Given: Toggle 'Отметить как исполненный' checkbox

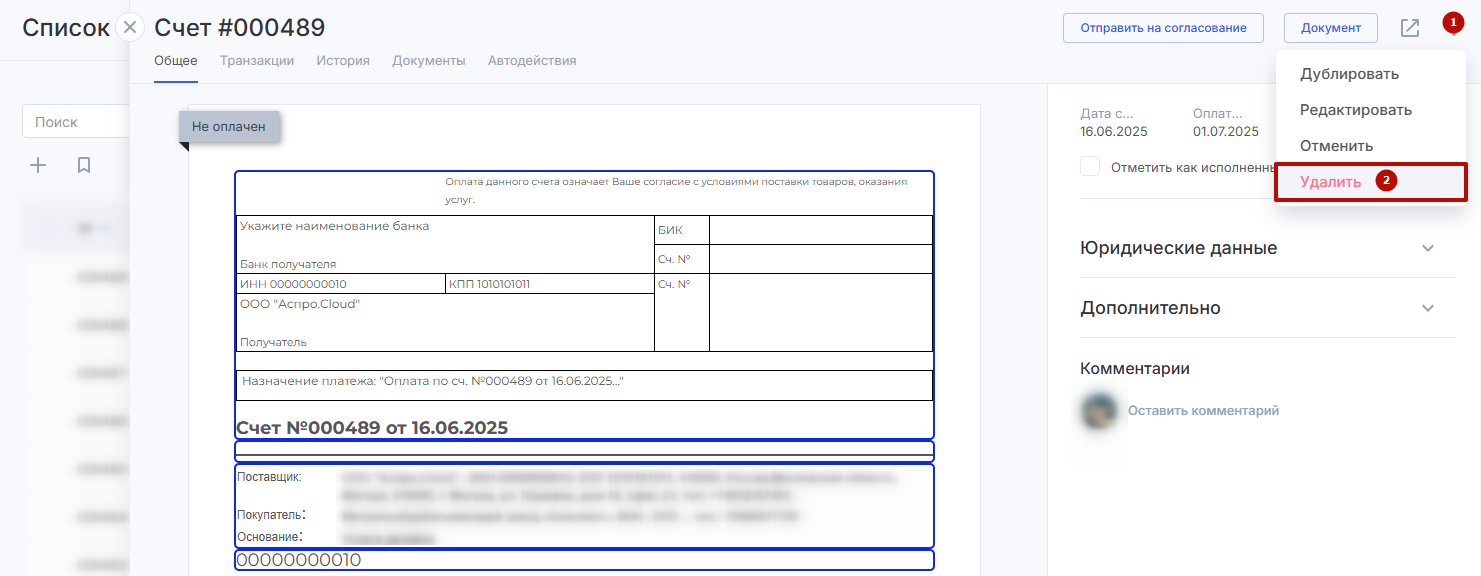Looking at the screenshot, I should [1090, 167].
